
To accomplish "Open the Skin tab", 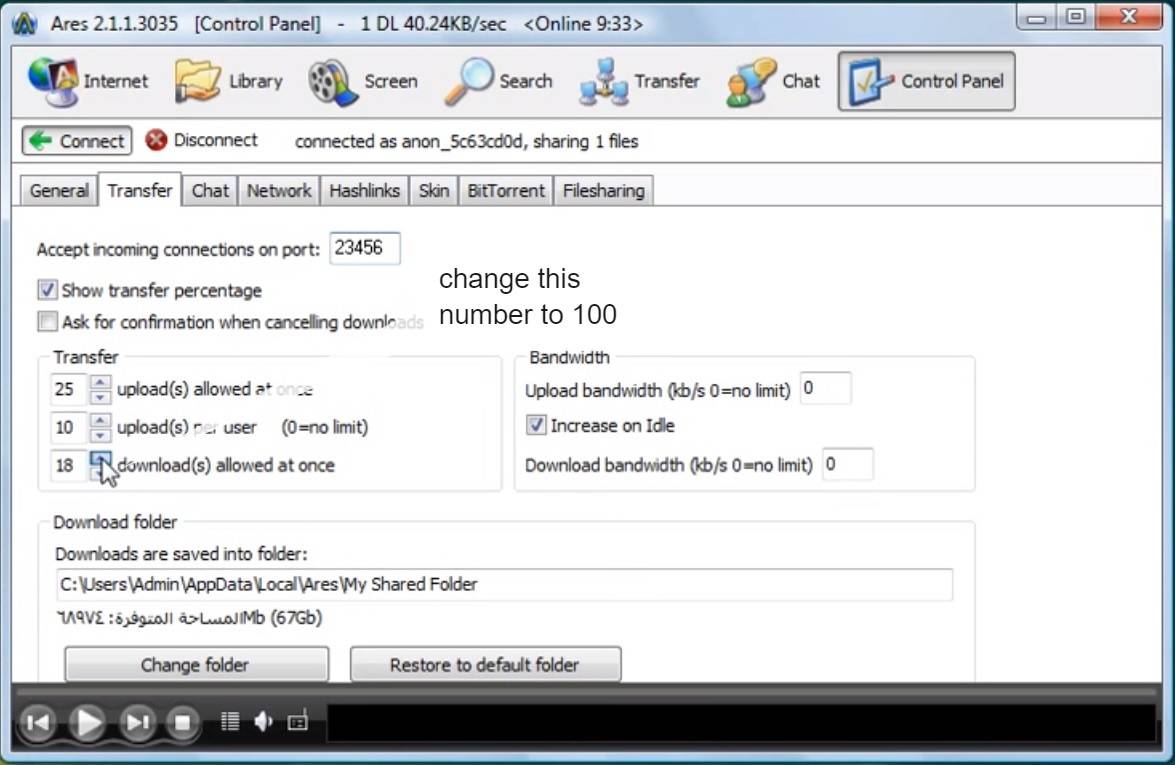I will (434, 191).
